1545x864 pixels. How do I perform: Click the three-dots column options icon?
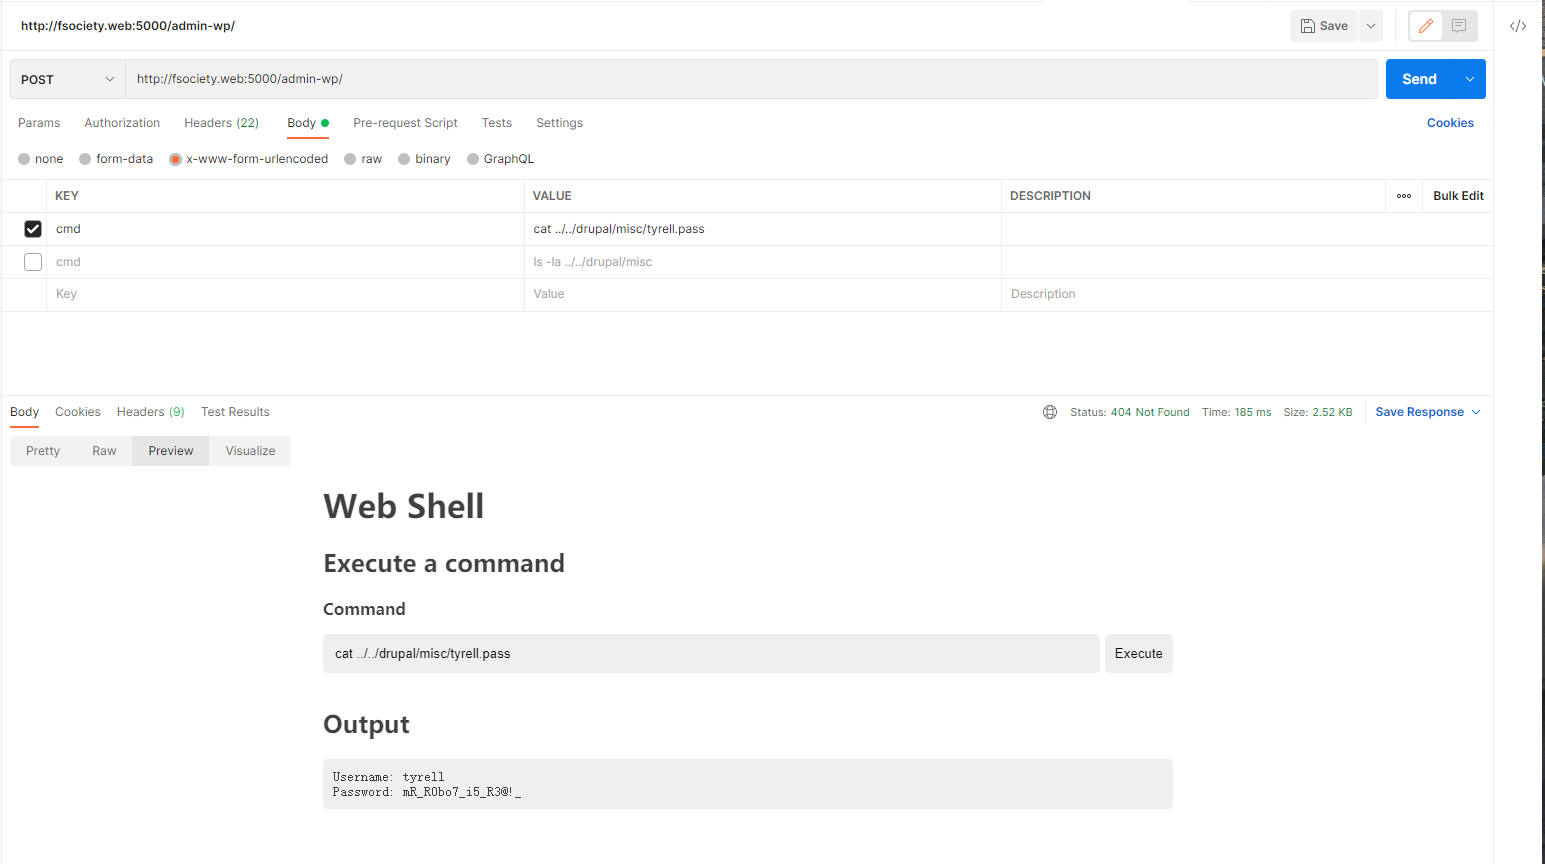(1404, 196)
